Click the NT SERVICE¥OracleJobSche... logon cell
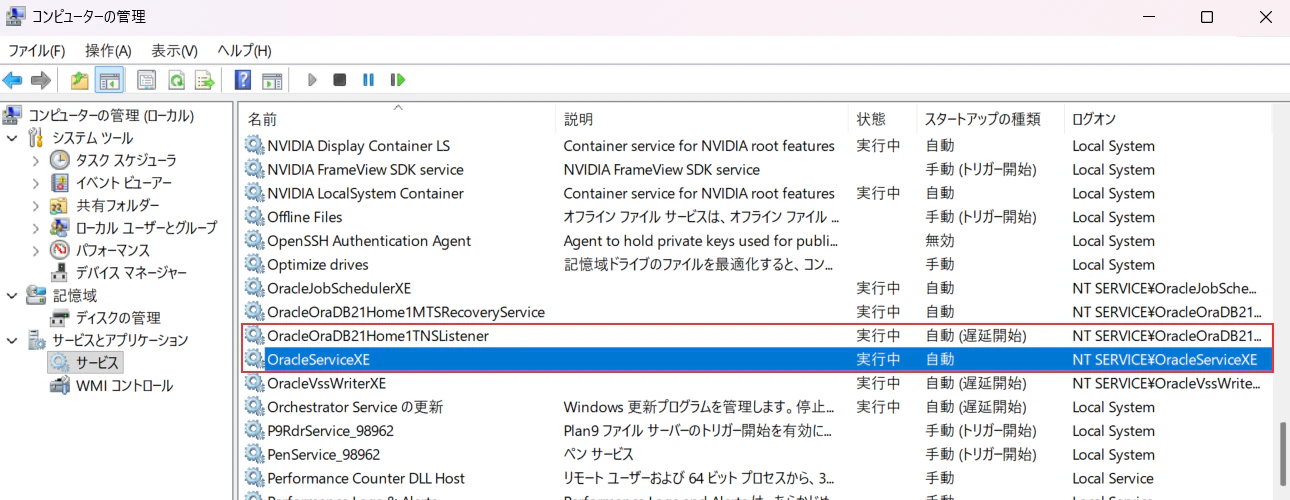Image resolution: width=1290 pixels, height=500 pixels. point(1166,288)
